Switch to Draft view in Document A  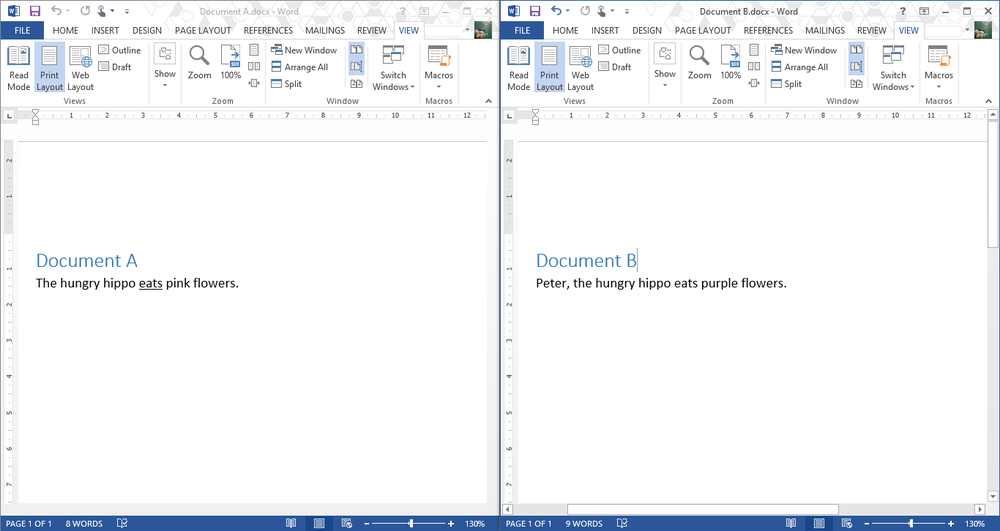click(x=115, y=66)
